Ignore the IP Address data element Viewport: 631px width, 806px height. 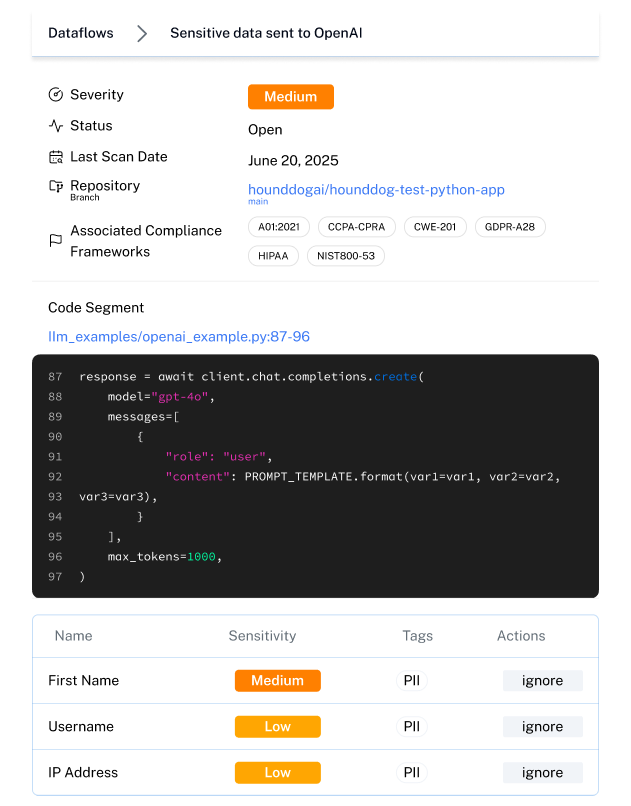point(542,773)
